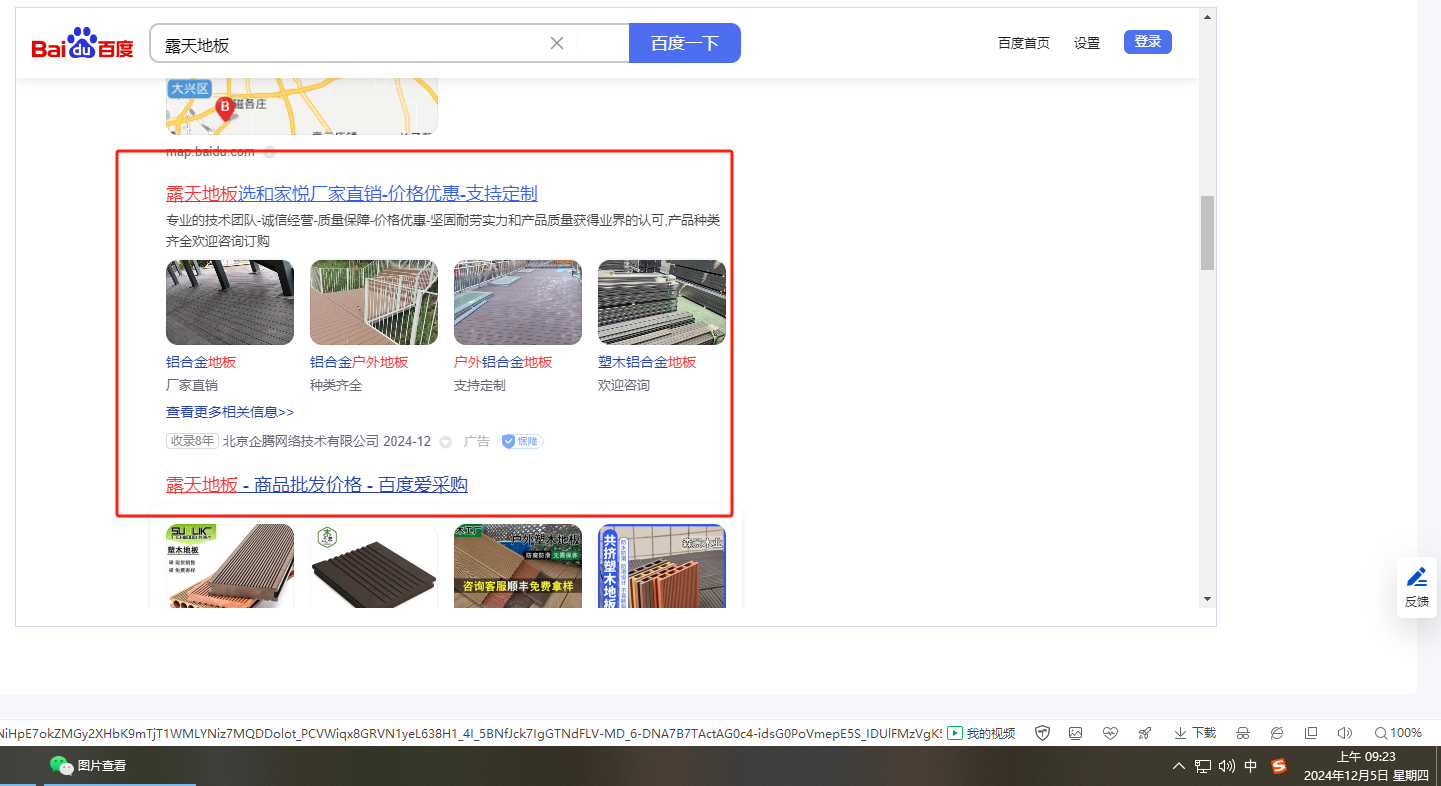The width and height of the screenshot is (1441, 786).
Task: Click the 欢迎咨询 caption text
Action: click(x=624, y=385)
